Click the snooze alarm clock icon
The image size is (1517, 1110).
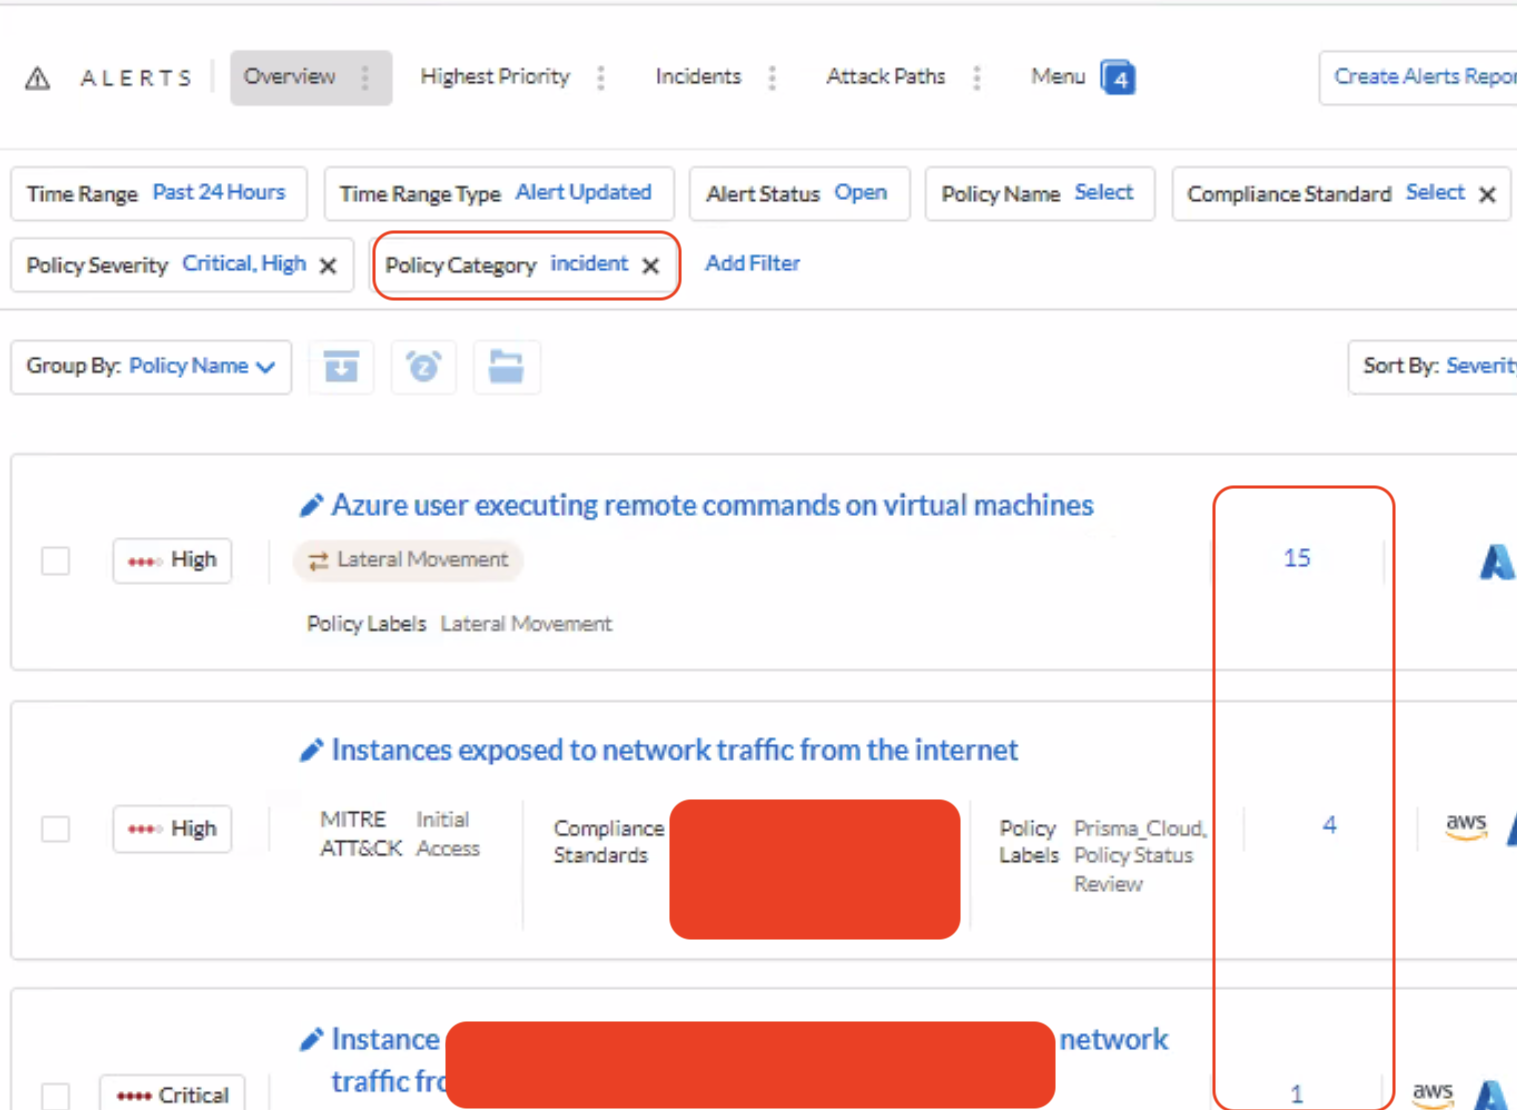(x=424, y=367)
